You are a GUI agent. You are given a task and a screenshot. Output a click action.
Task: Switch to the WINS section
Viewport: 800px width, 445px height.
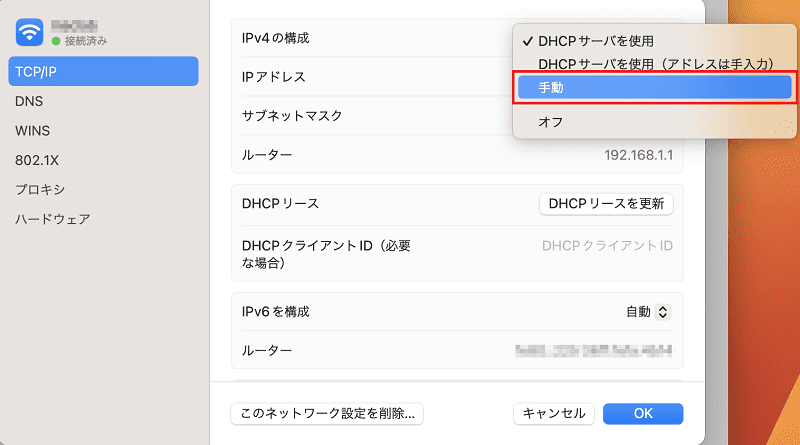point(33,131)
